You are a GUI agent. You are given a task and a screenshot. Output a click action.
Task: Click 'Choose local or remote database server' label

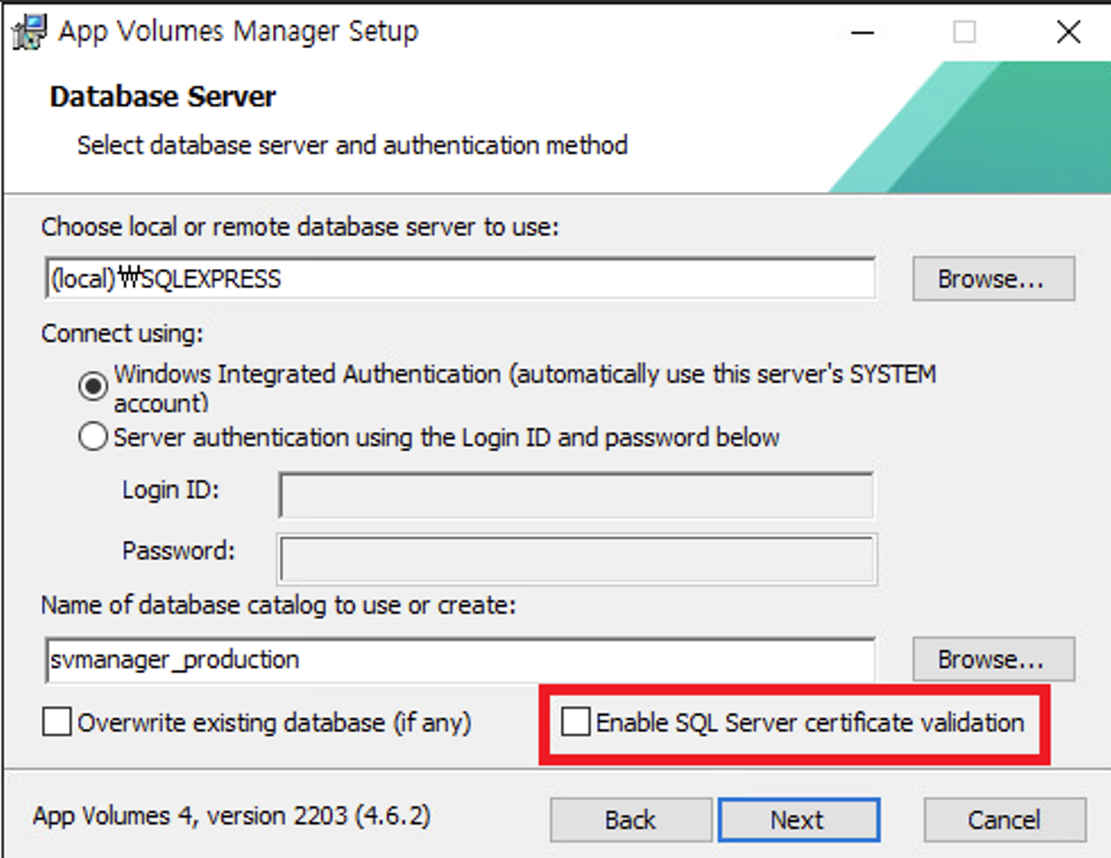pos(300,227)
